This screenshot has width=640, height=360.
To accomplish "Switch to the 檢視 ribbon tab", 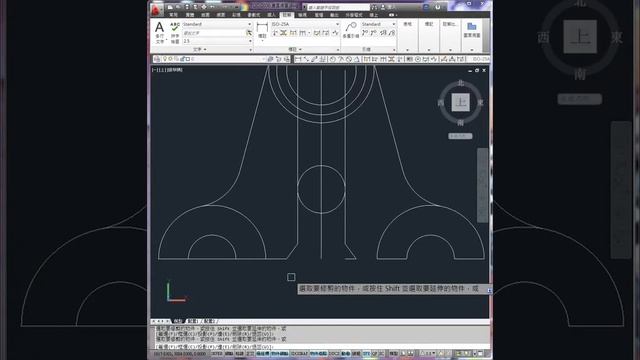I will [302, 15].
